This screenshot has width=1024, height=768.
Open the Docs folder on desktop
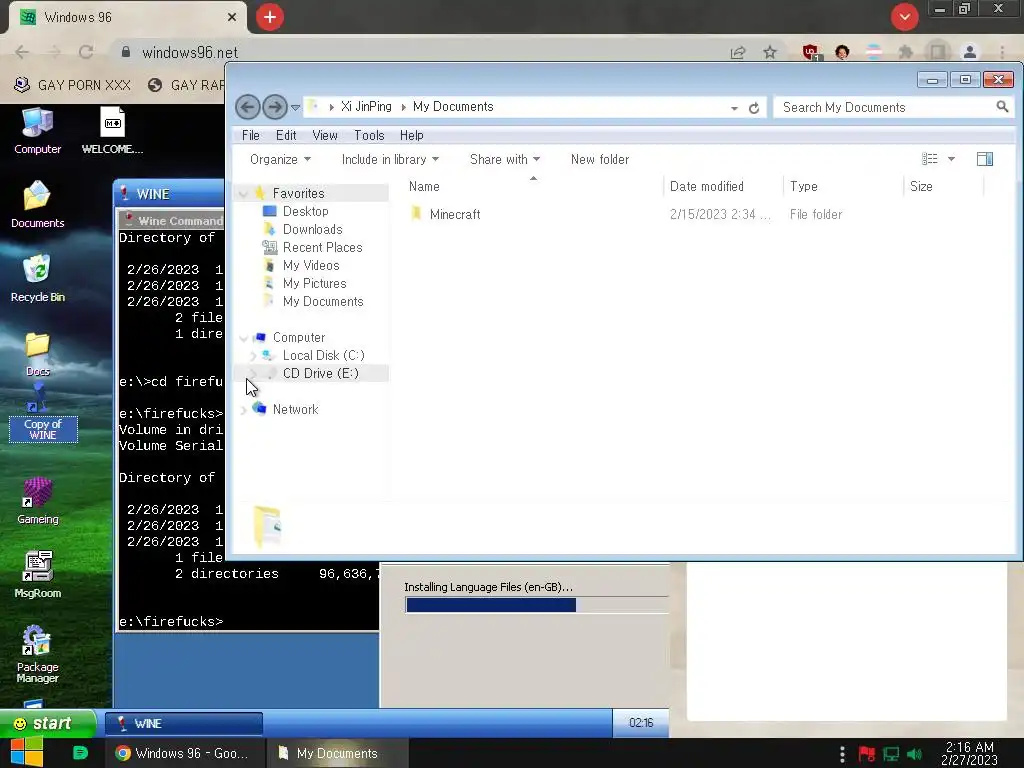[x=37, y=353]
